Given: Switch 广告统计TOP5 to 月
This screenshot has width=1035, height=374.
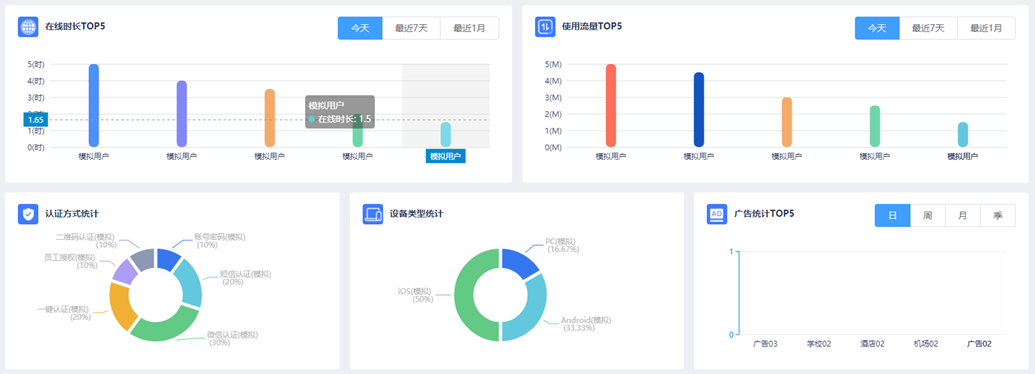Looking at the screenshot, I should point(962,216).
